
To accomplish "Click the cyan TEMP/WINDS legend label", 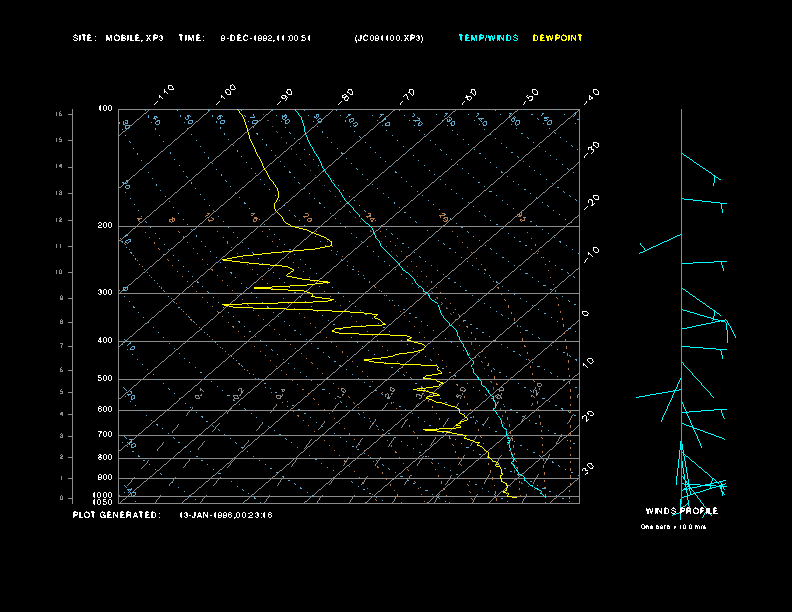I will click(x=488, y=38).
